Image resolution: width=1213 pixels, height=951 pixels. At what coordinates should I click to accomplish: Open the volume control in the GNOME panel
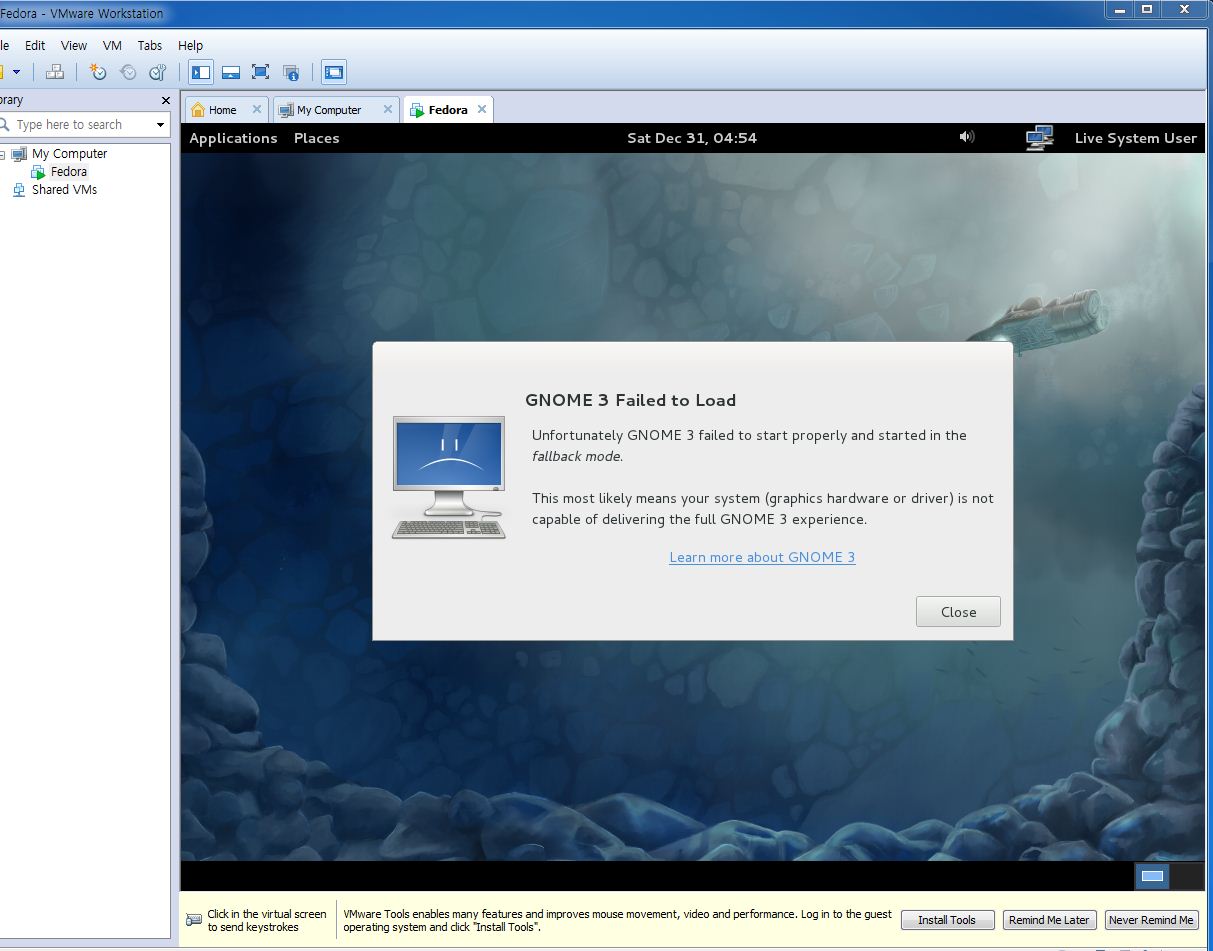(966, 137)
